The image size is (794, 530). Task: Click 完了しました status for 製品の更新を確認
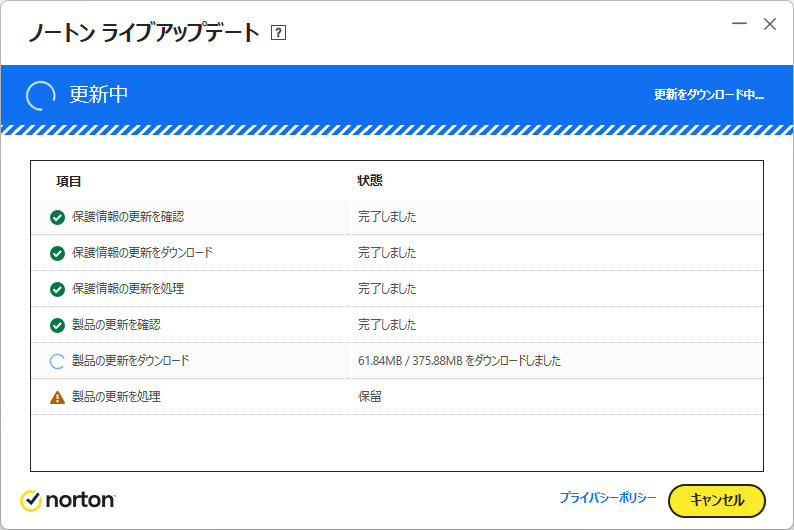387,324
